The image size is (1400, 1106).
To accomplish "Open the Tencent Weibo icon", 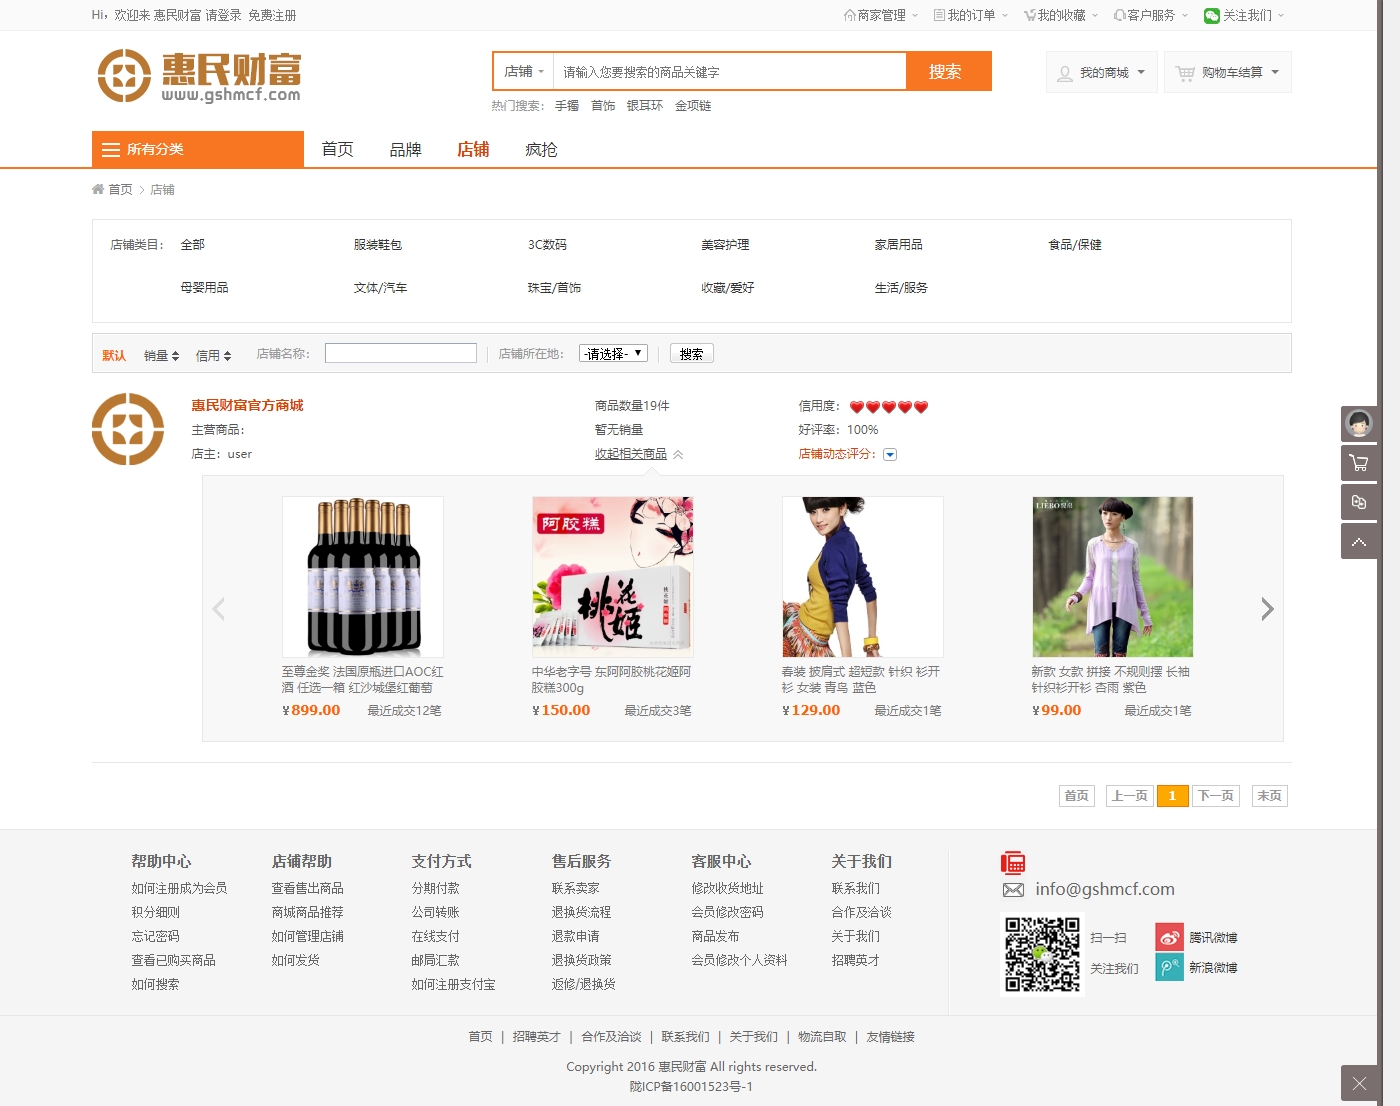I will coord(1169,937).
